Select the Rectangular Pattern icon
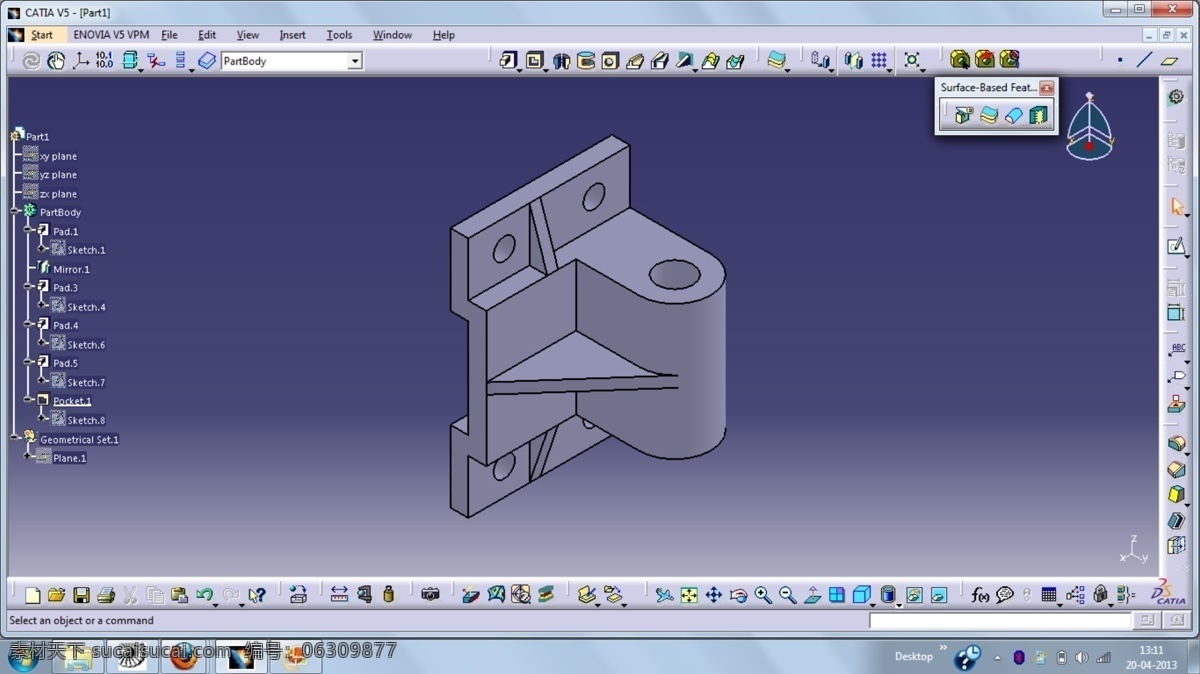 (878, 61)
